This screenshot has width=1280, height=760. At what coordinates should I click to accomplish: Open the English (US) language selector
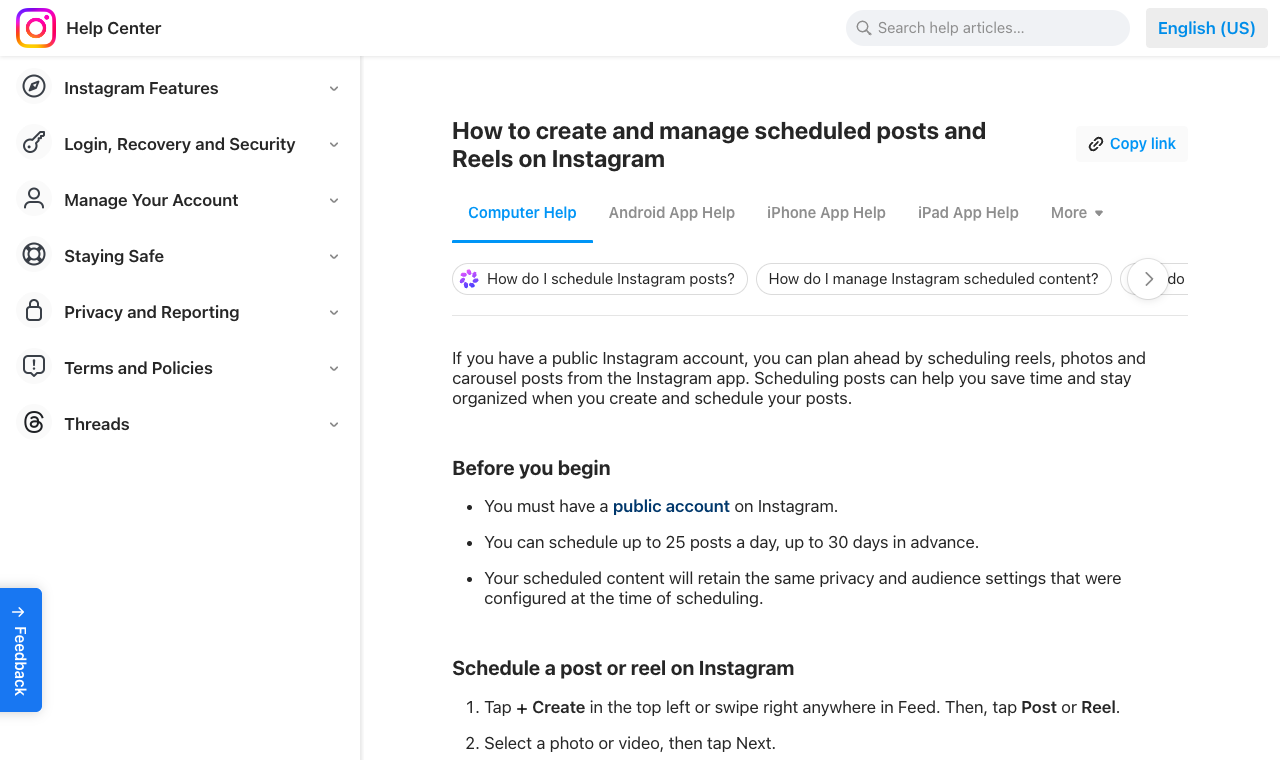(x=1207, y=28)
